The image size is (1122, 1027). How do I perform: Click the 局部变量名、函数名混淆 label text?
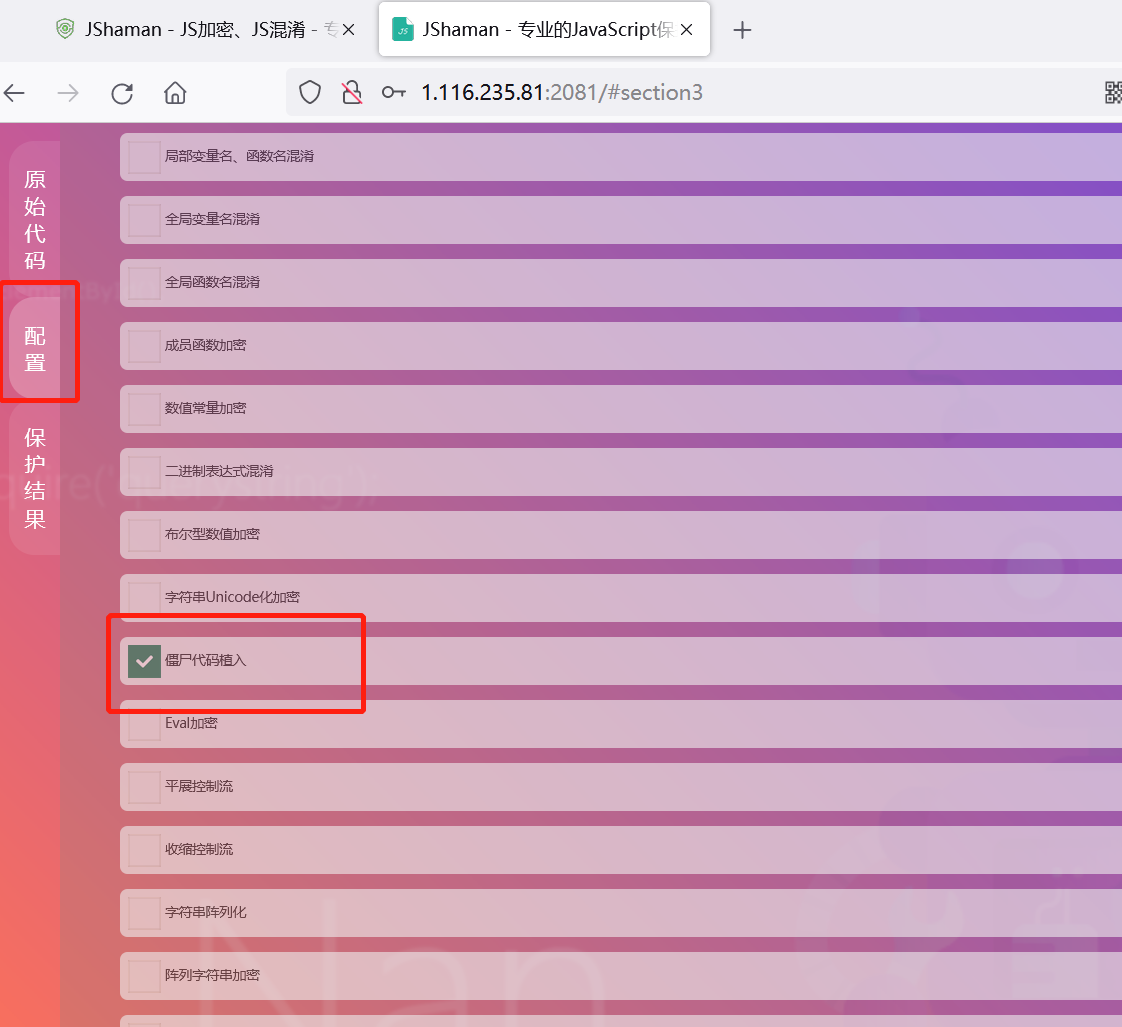tap(239, 156)
